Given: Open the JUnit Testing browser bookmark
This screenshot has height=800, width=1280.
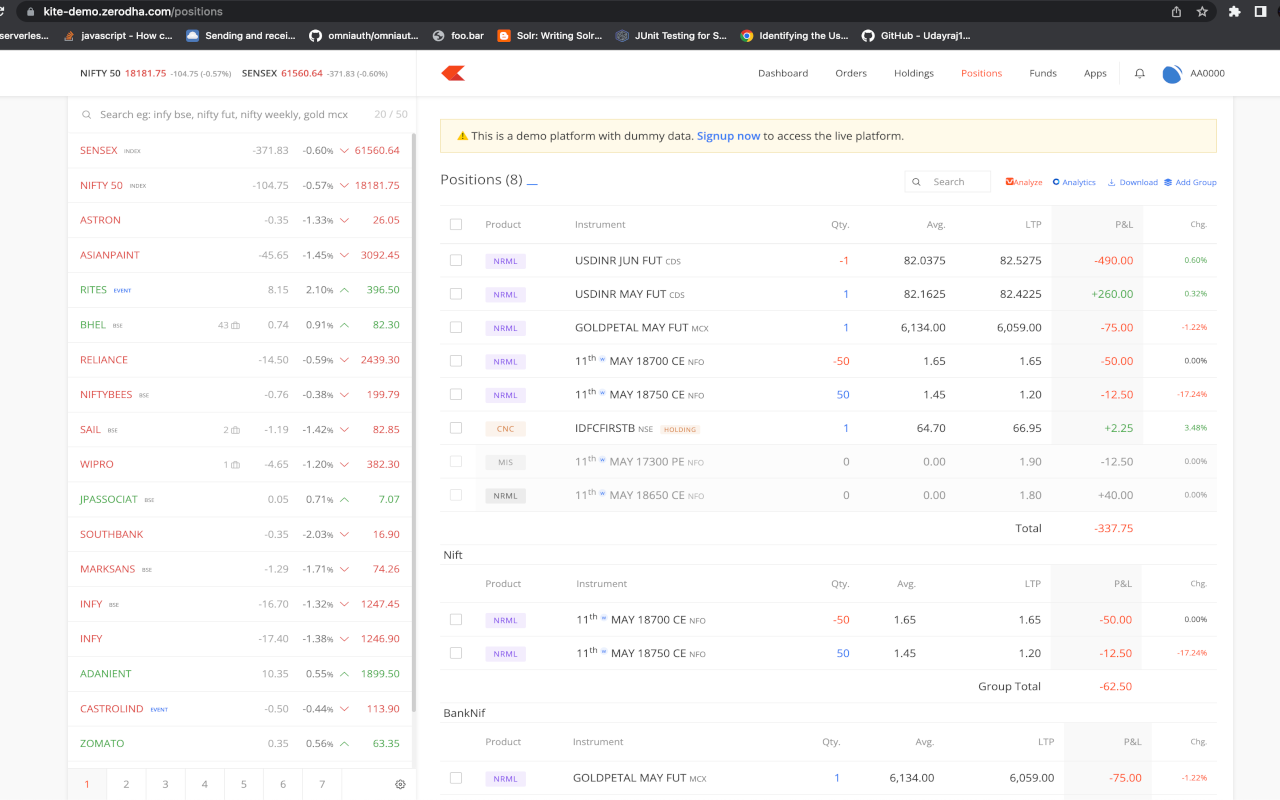Looking at the screenshot, I should point(671,35).
